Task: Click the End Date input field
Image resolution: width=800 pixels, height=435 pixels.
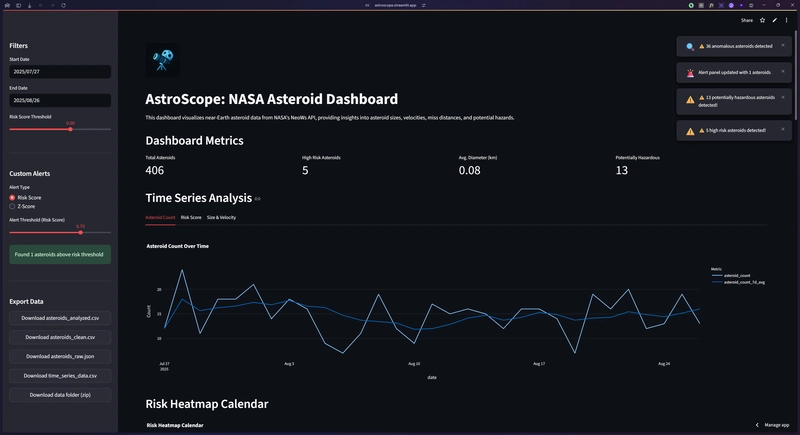Action: [x=60, y=100]
